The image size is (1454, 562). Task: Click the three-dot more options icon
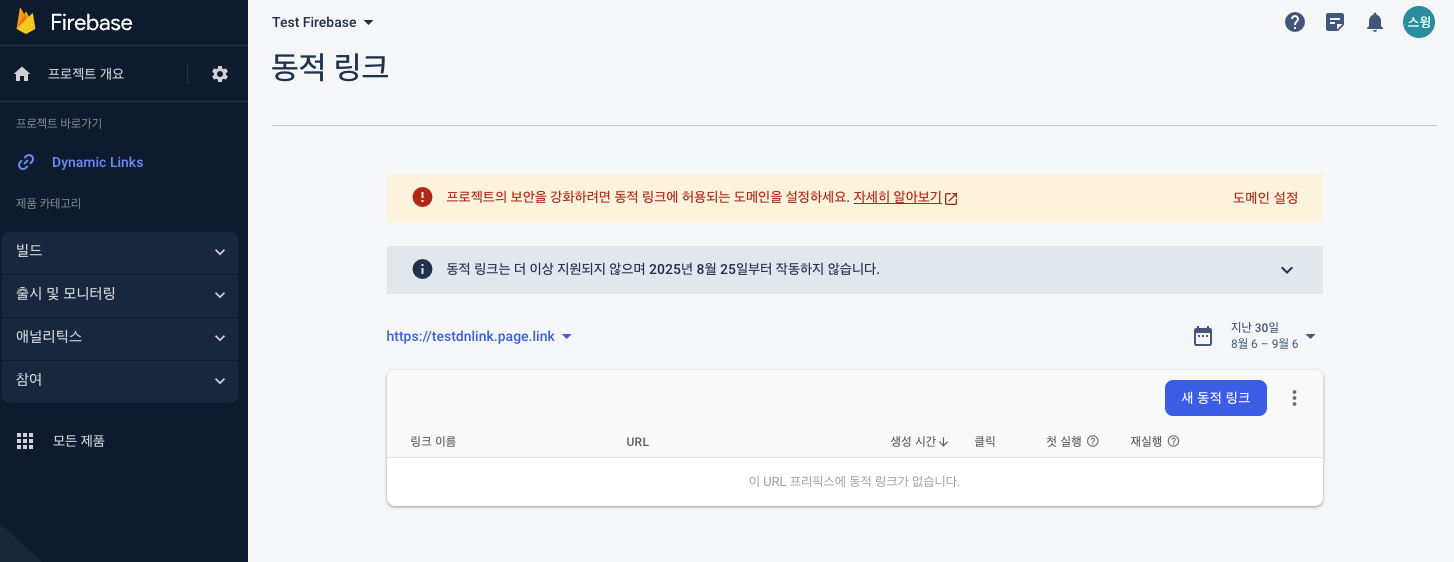tap(1294, 398)
